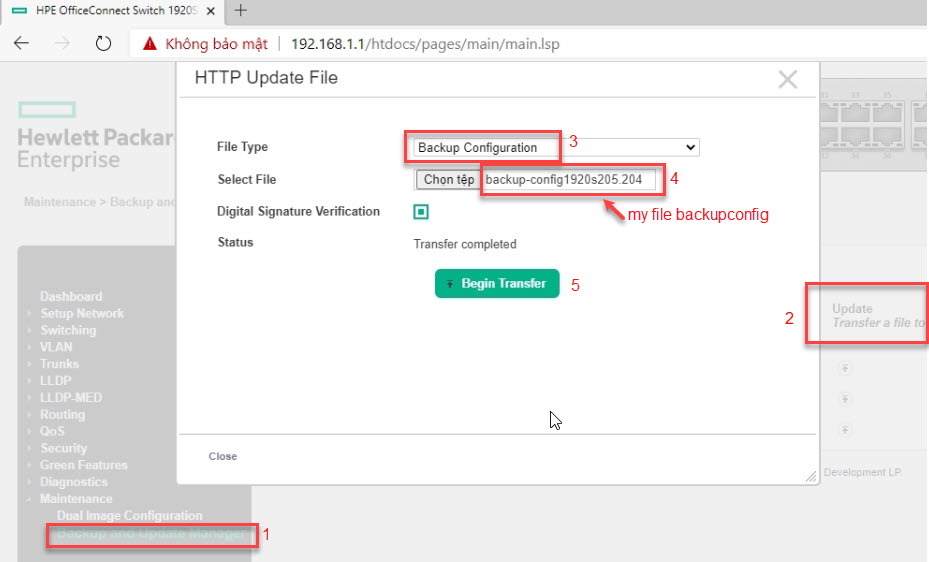Expand the Security menu
The height and width of the screenshot is (562, 929).
(63, 449)
